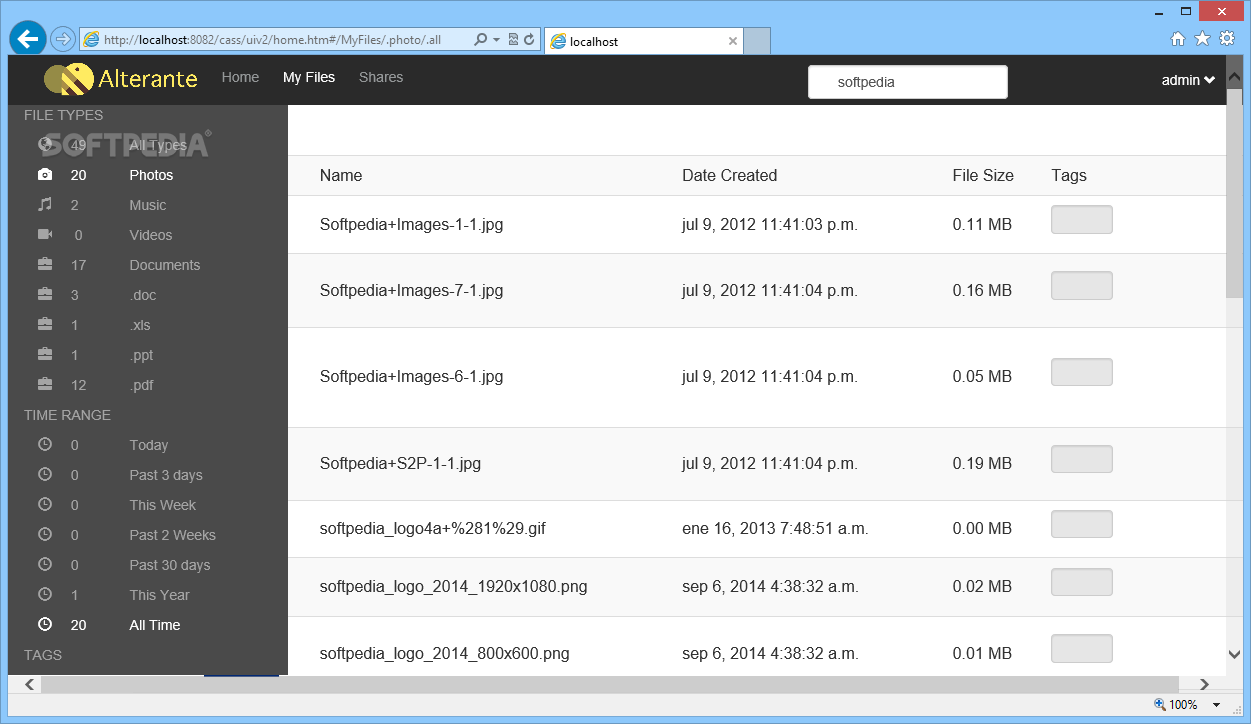The width and height of the screenshot is (1251, 724).
Task: Open file softpedia_logo_2014_1920x1080.png
Action: tap(454, 587)
